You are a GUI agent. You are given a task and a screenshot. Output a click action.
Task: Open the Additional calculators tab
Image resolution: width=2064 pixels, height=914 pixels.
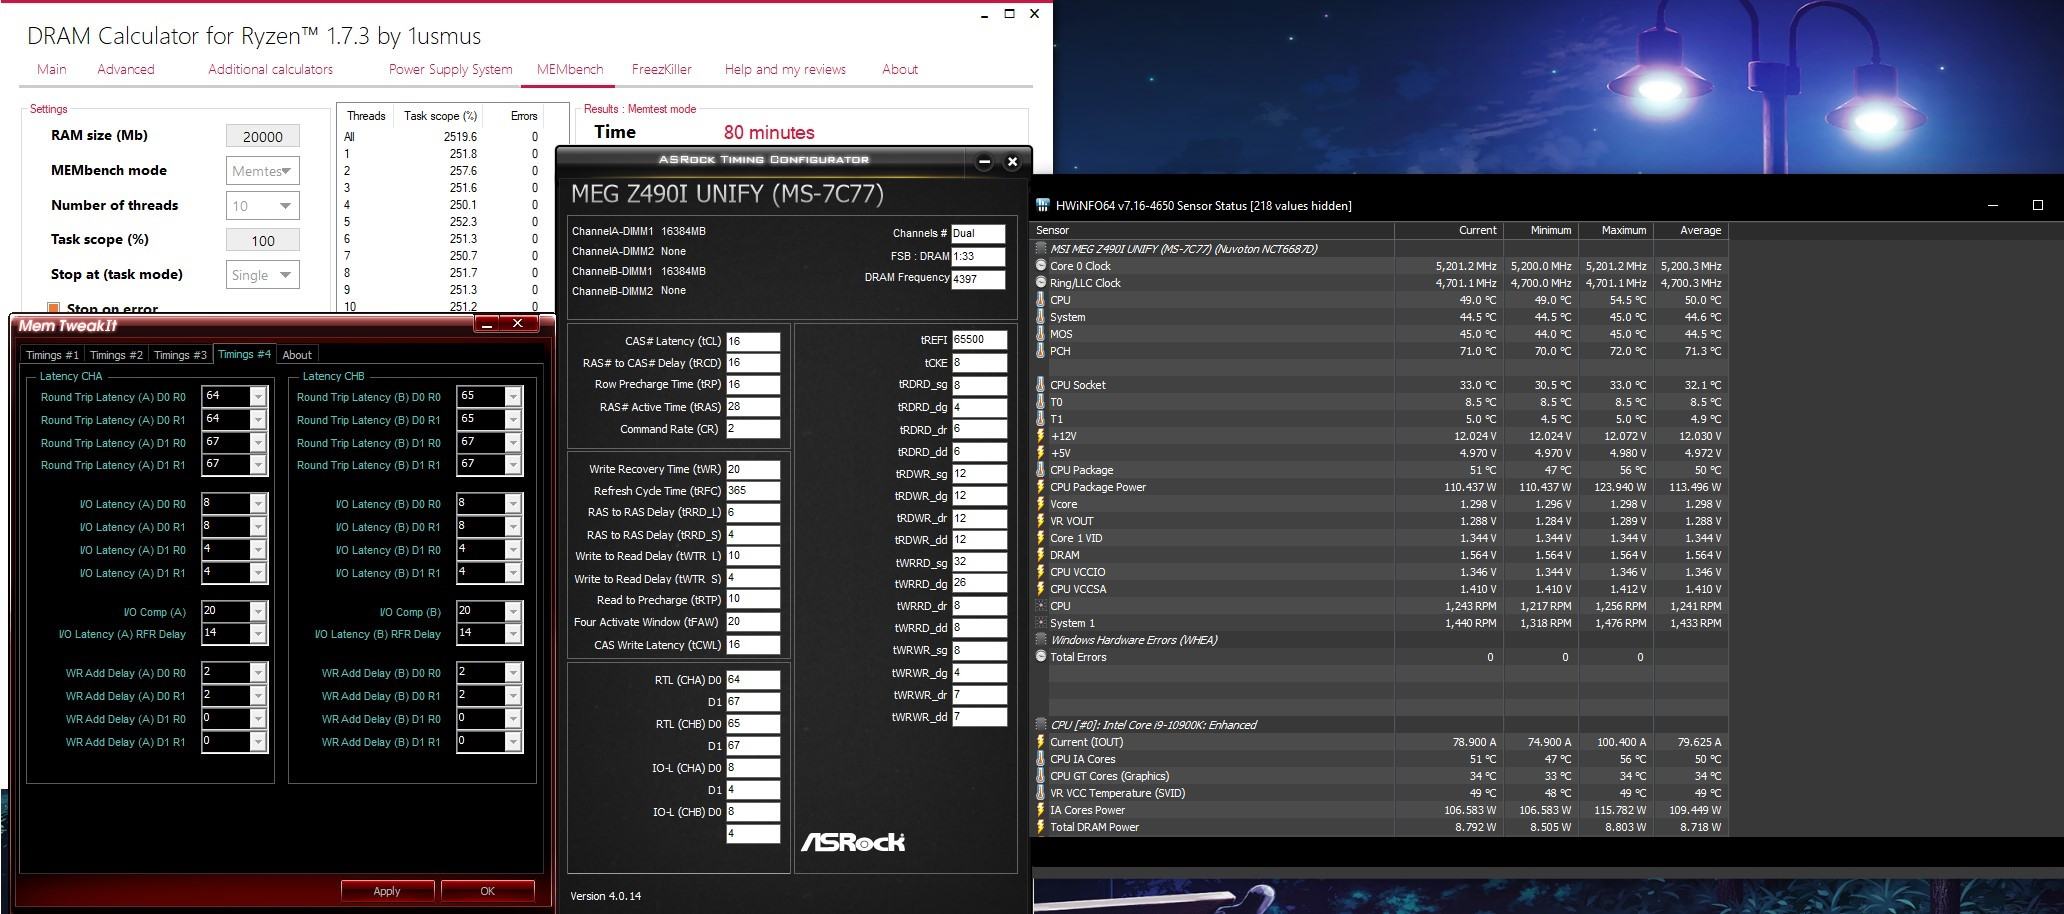(270, 69)
